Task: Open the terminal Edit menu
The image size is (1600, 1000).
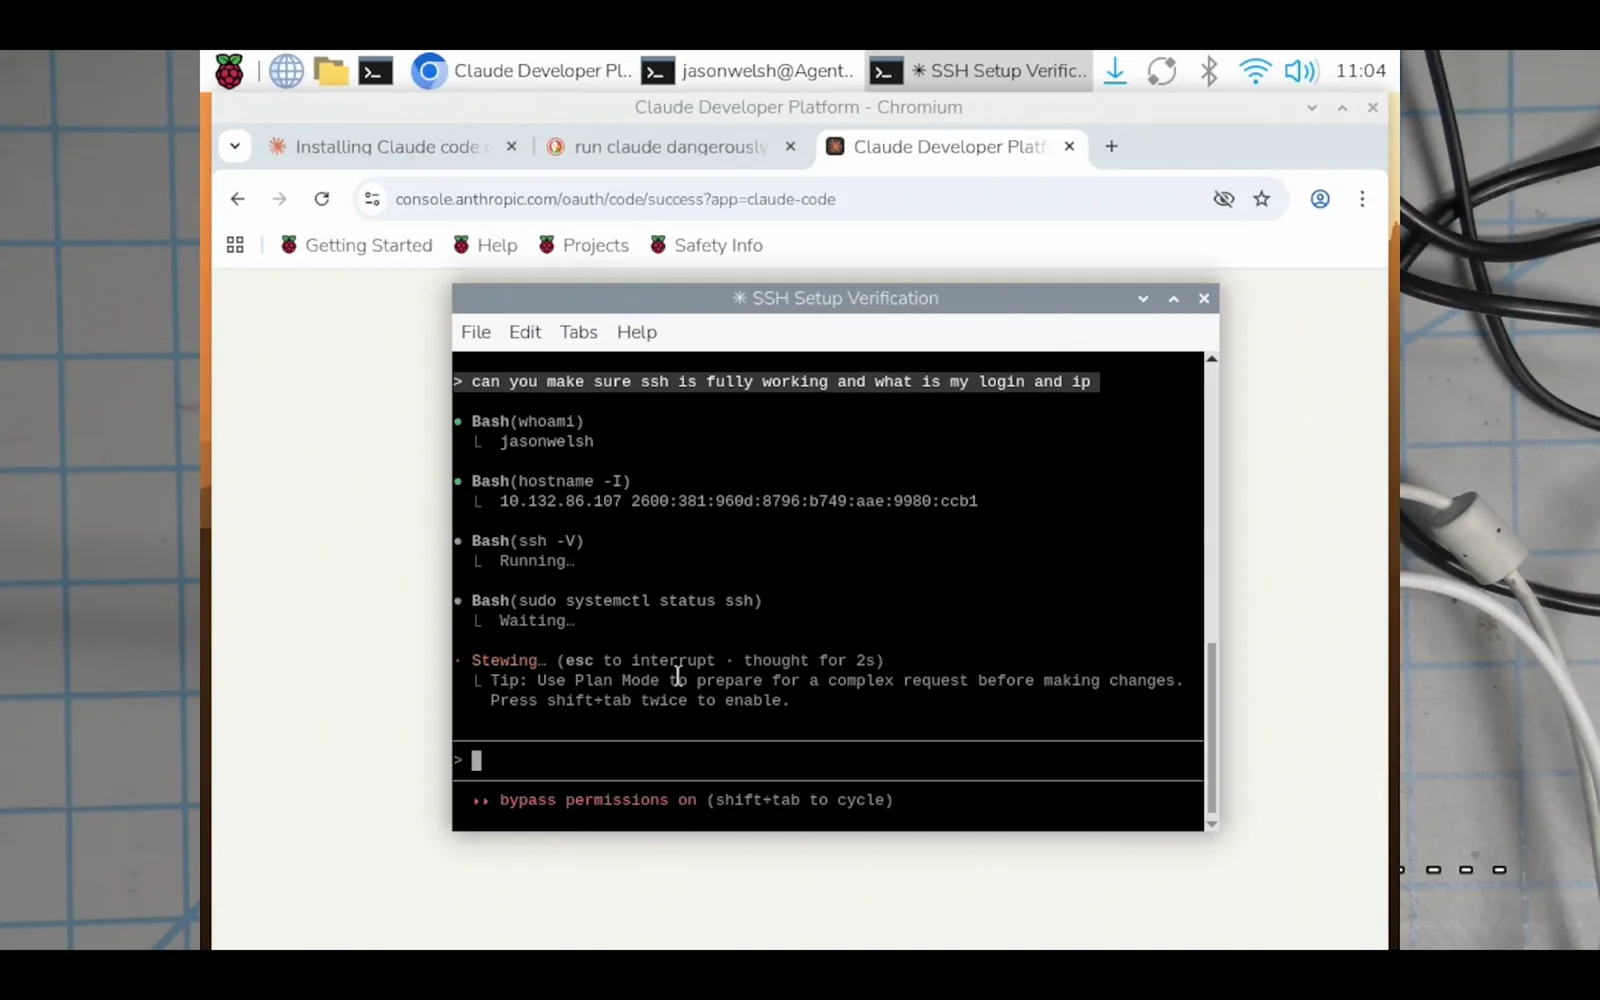Action: [x=525, y=332]
